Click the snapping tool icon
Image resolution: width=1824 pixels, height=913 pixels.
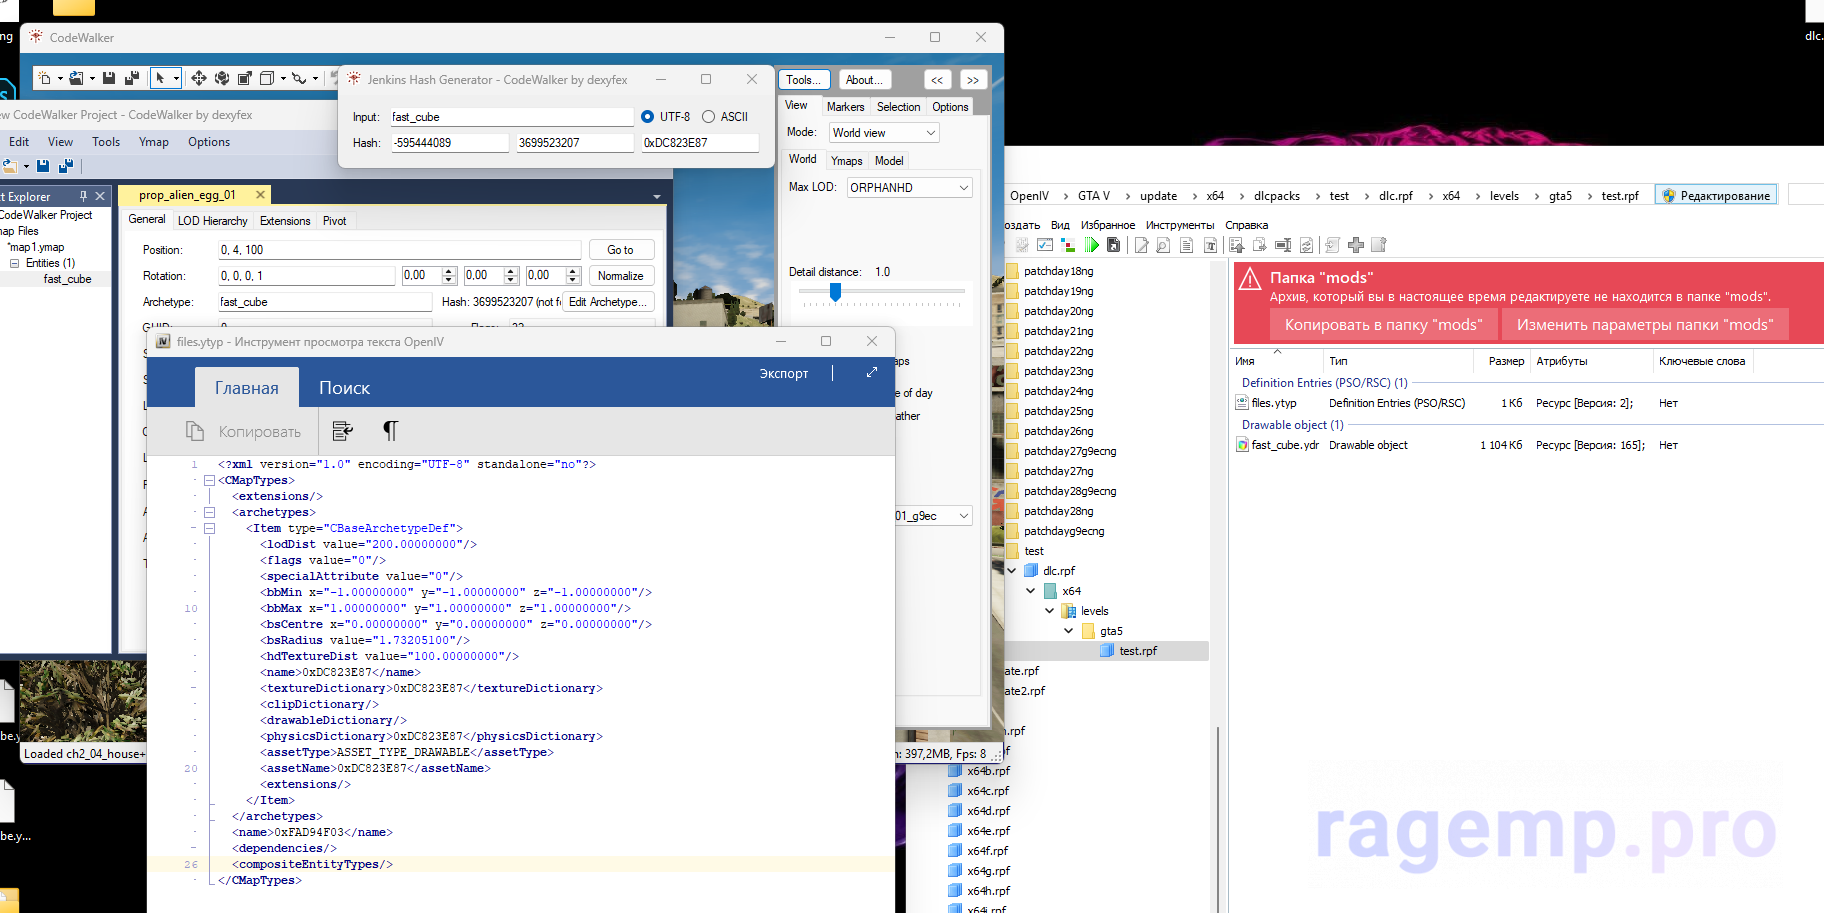click(299, 78)
